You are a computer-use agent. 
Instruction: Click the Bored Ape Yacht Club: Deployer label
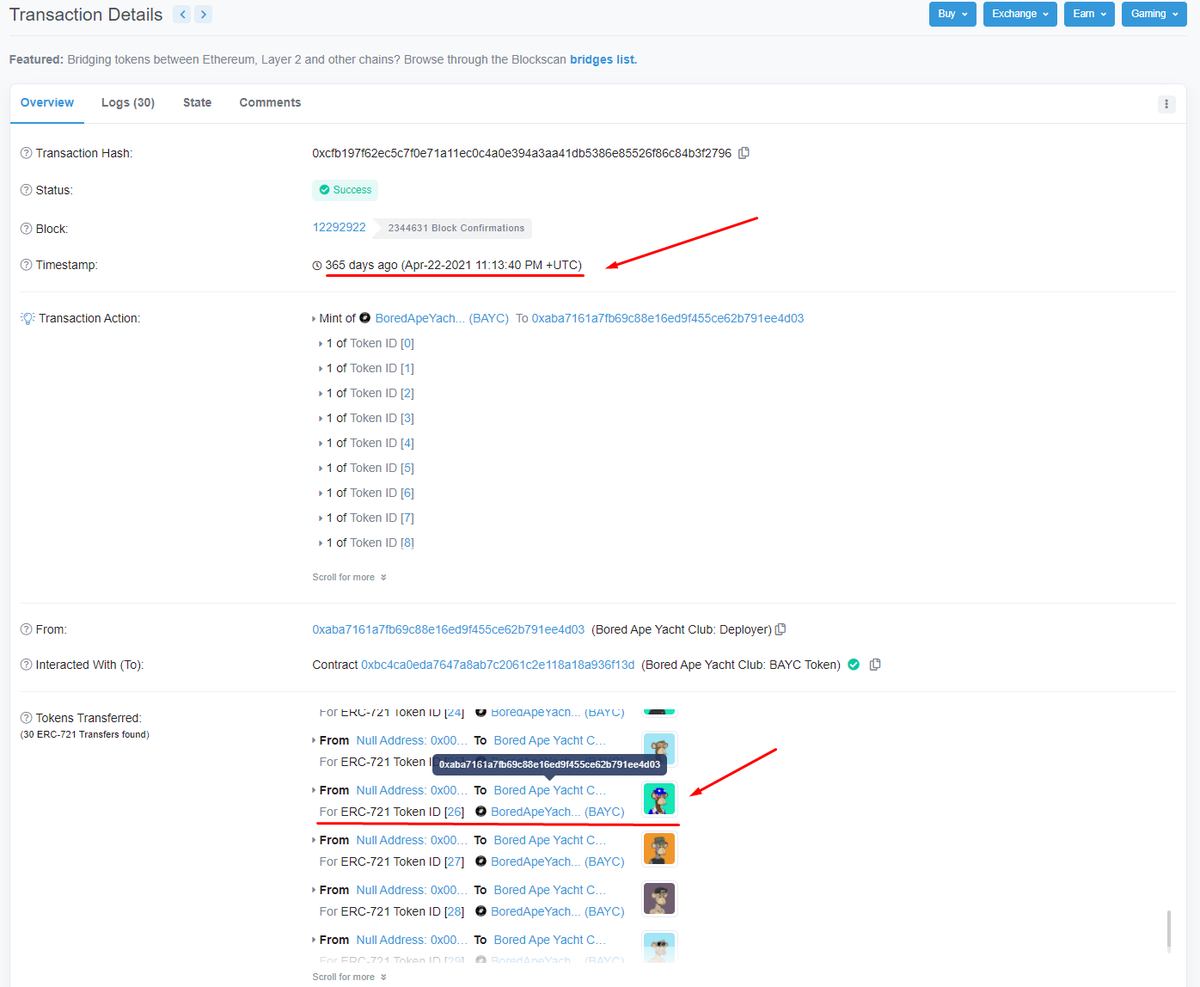pyautogui.click(x=681, y=629)
